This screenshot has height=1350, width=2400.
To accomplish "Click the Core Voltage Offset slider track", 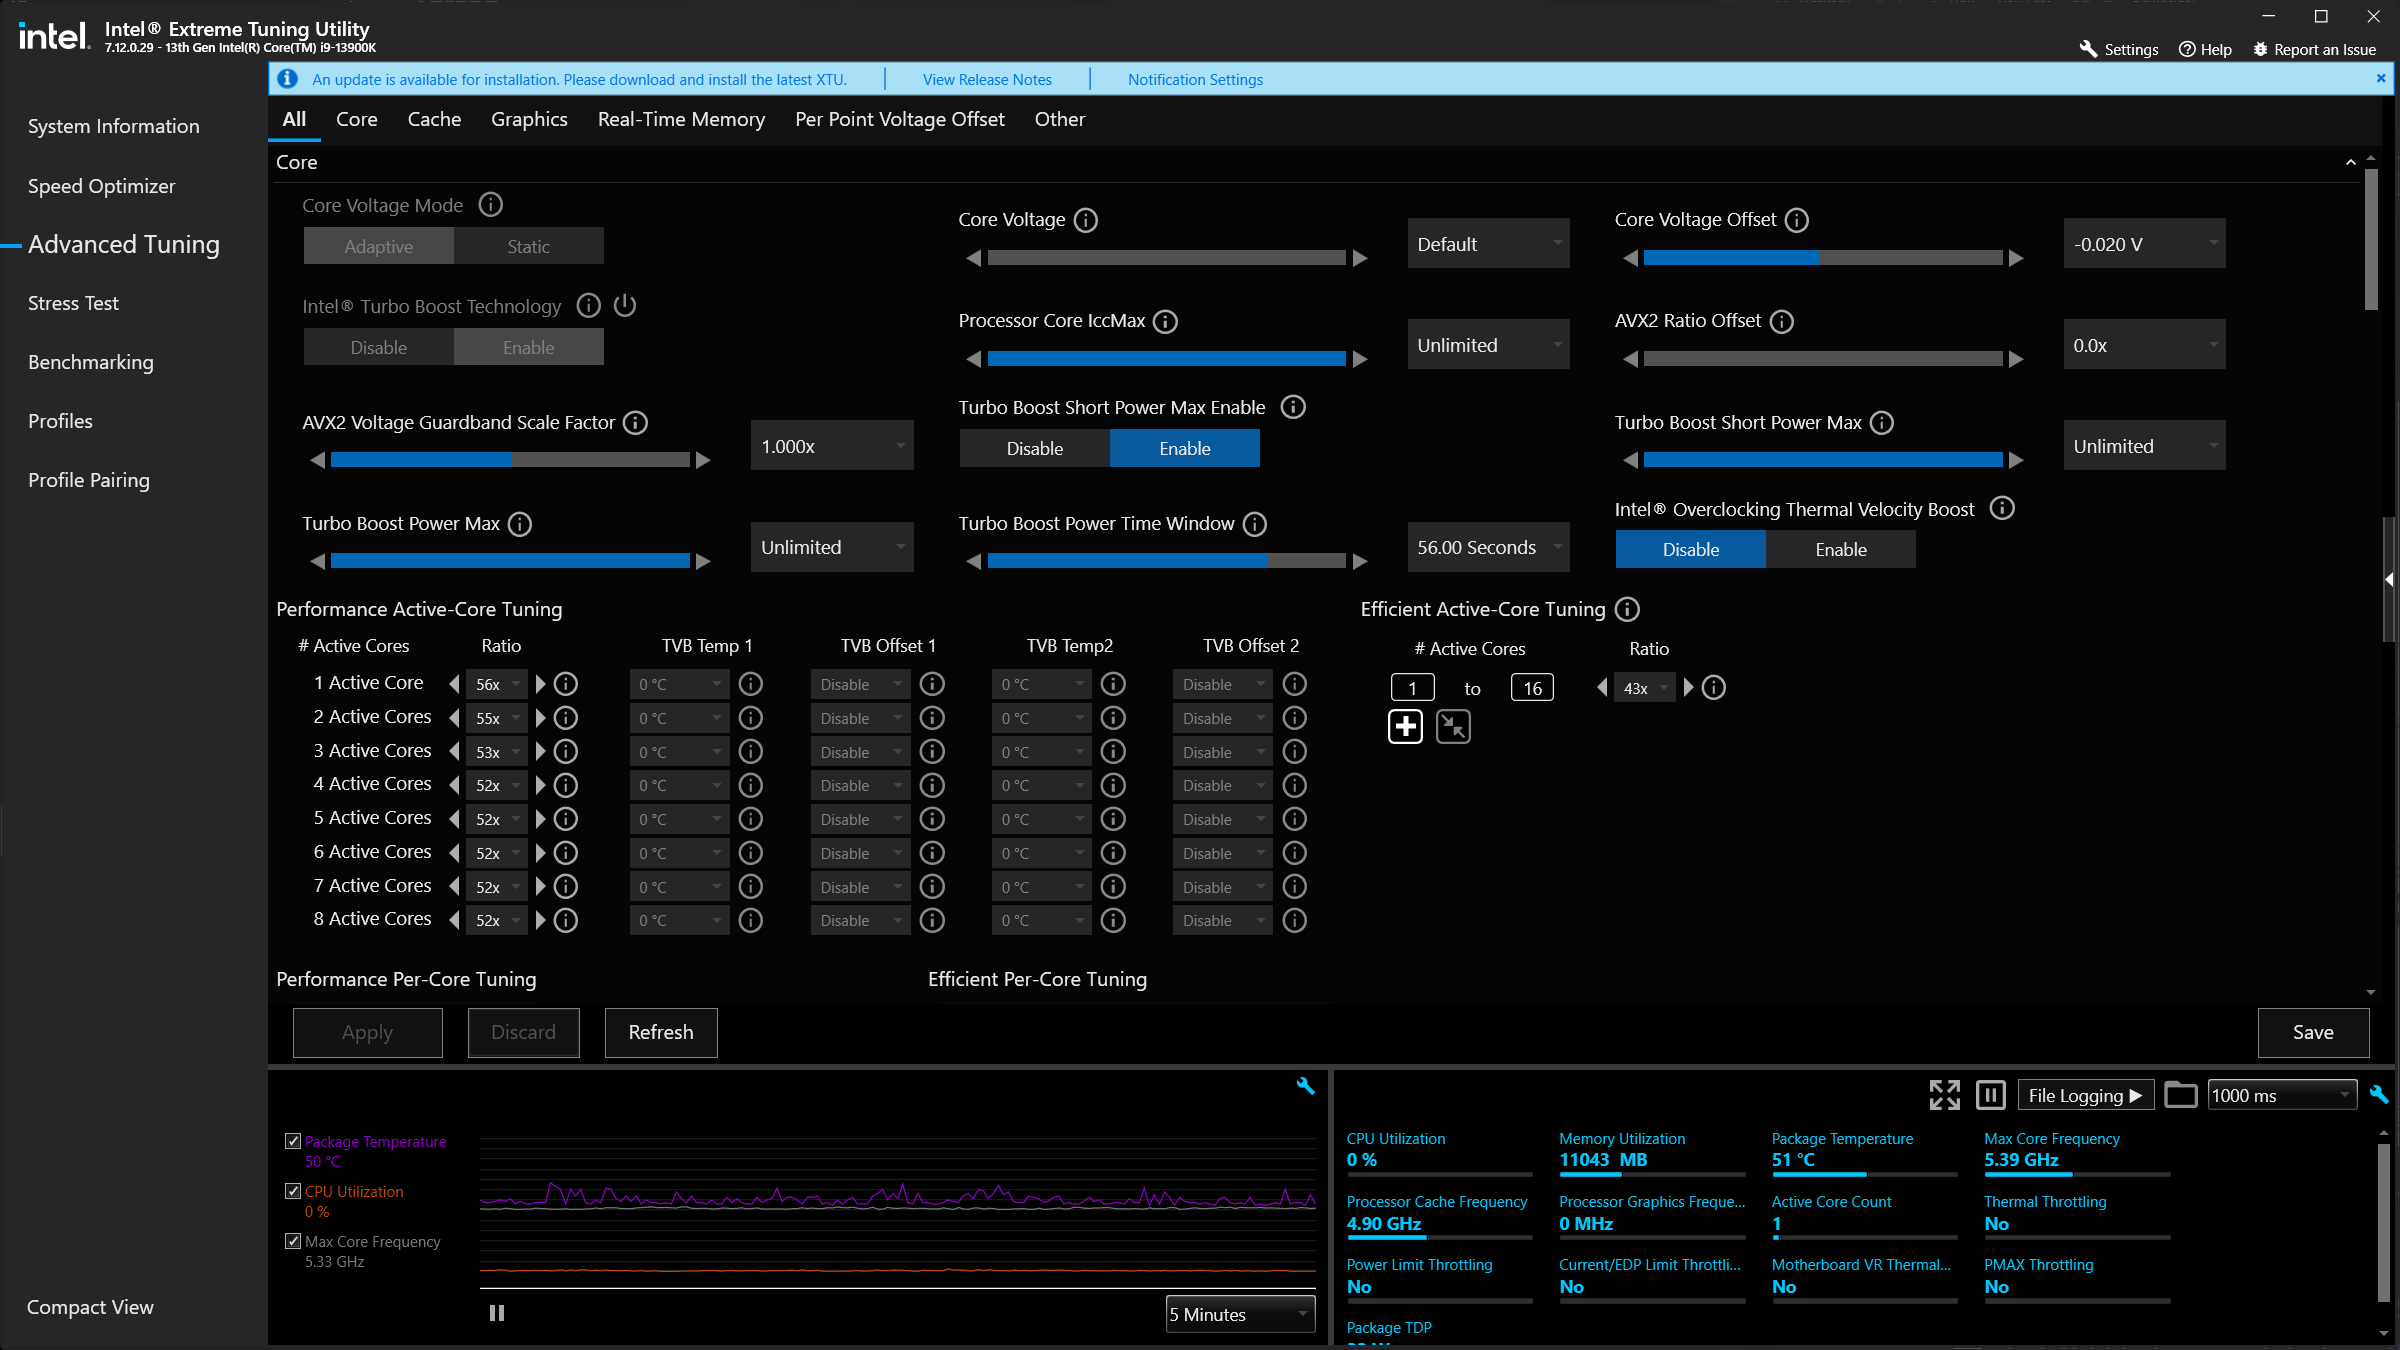I will tap(1822, 258).
